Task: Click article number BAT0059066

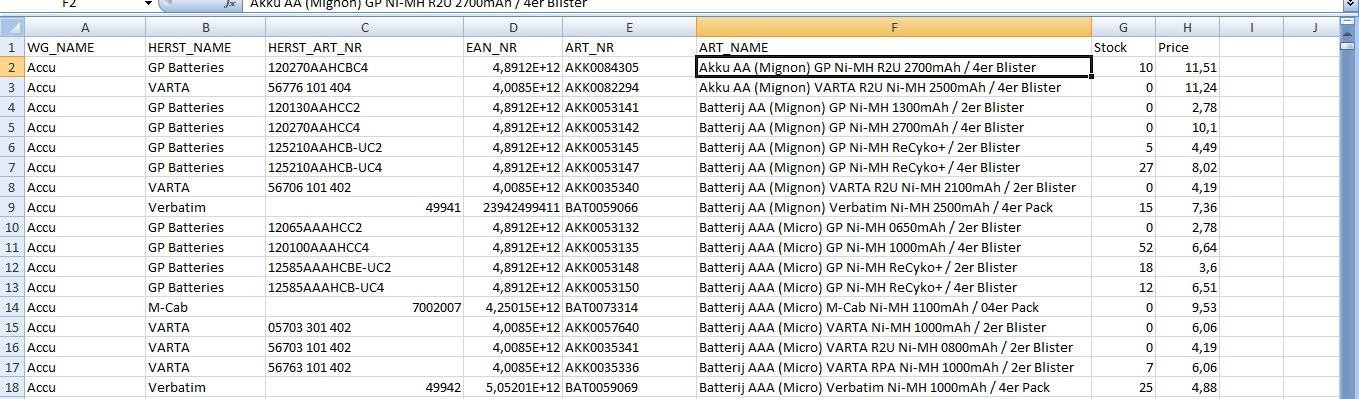Action: [x=629, y=207]
